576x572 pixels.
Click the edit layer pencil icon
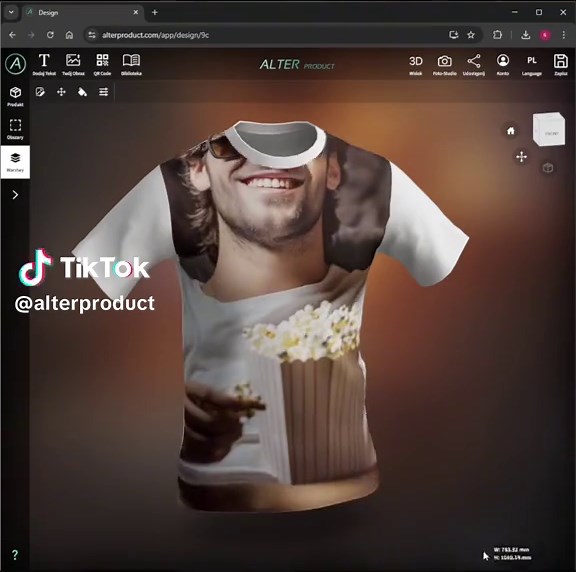[40, 92]
